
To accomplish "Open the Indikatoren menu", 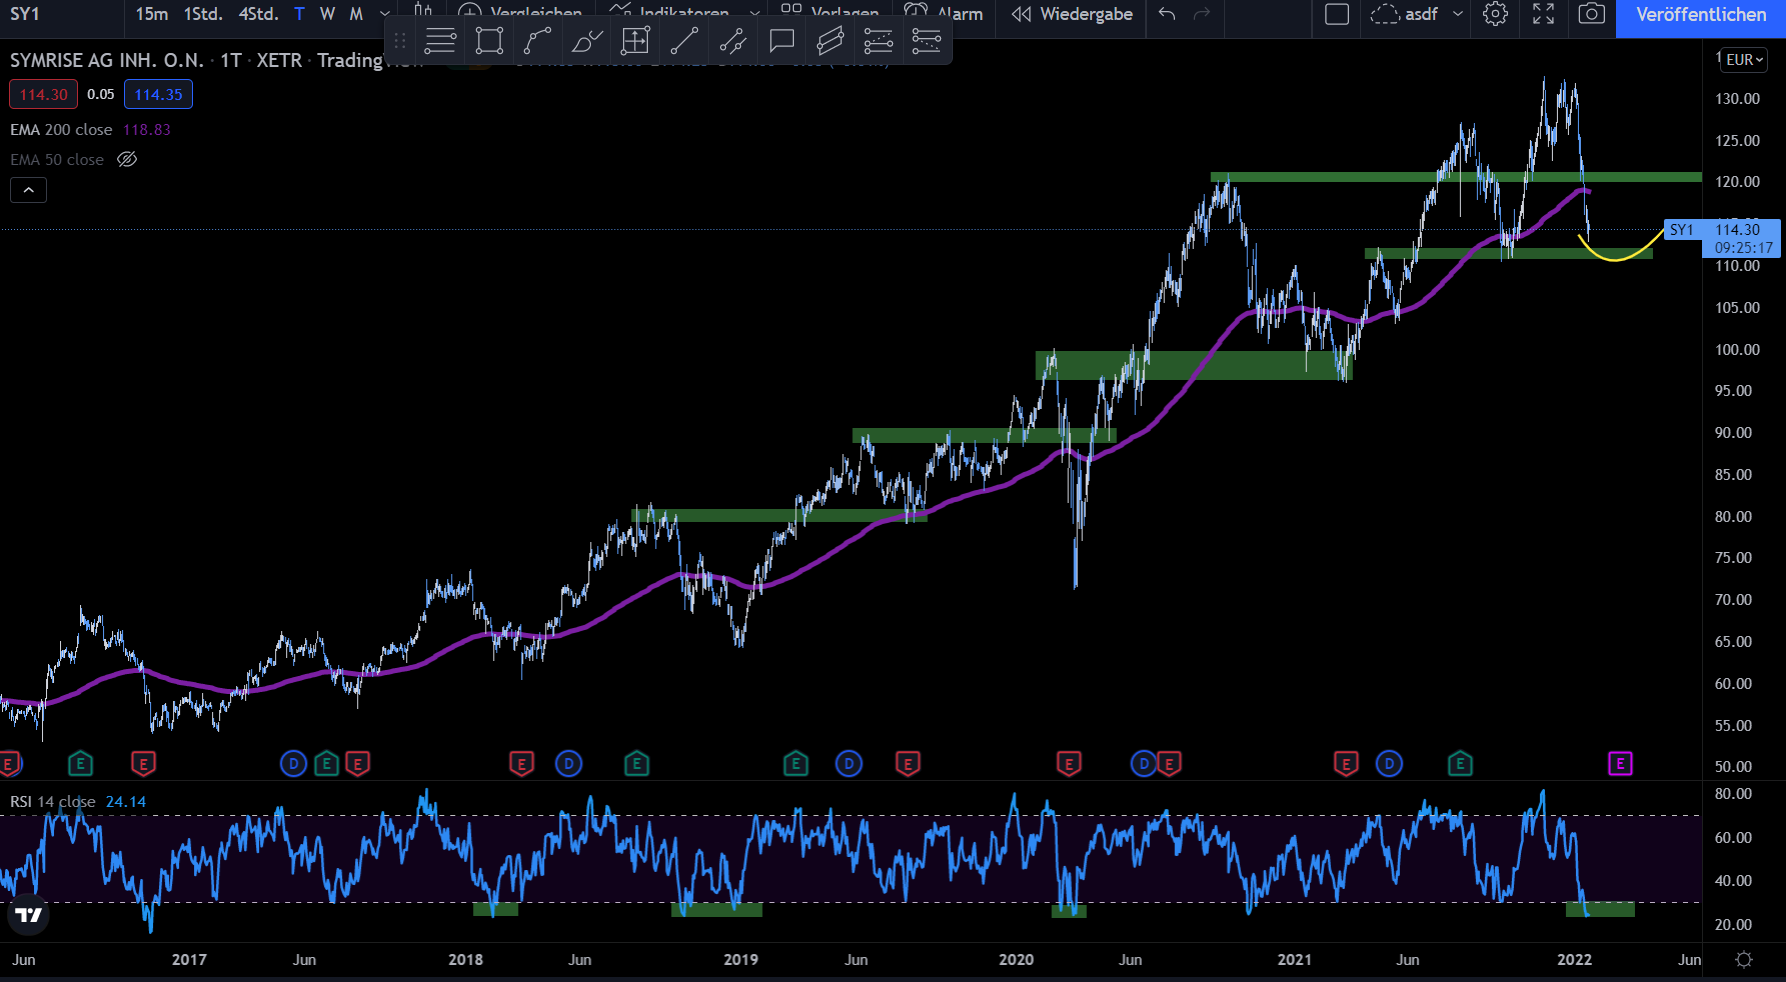I will pos(684,14).
